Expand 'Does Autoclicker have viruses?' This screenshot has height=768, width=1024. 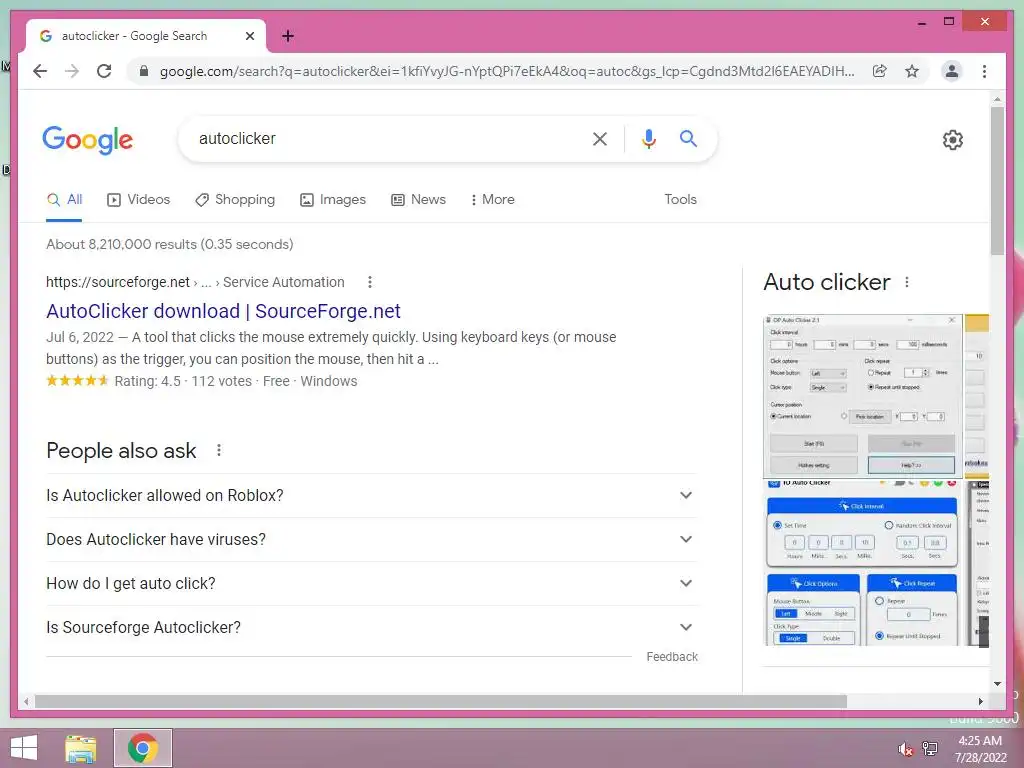tap(372, 539)
